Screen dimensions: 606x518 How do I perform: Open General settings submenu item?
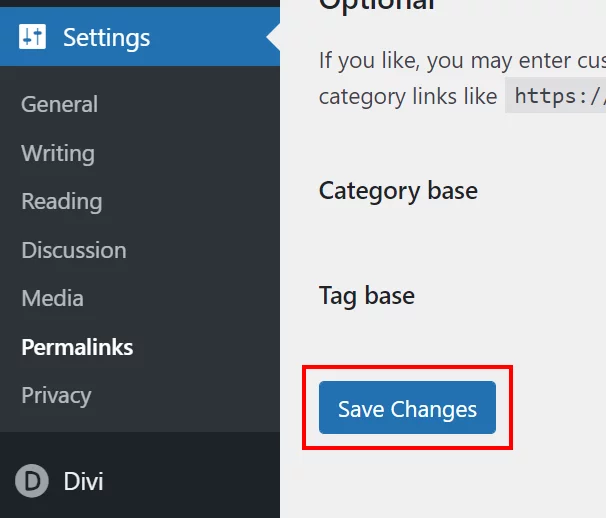pos(60,104)
